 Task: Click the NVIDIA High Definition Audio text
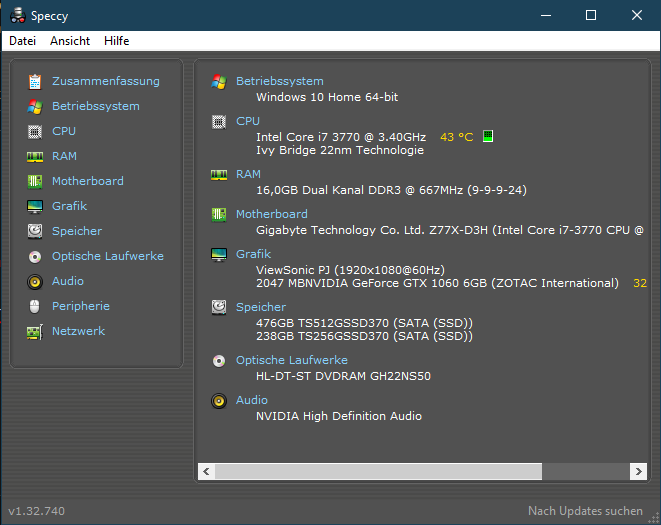point(339,416)
